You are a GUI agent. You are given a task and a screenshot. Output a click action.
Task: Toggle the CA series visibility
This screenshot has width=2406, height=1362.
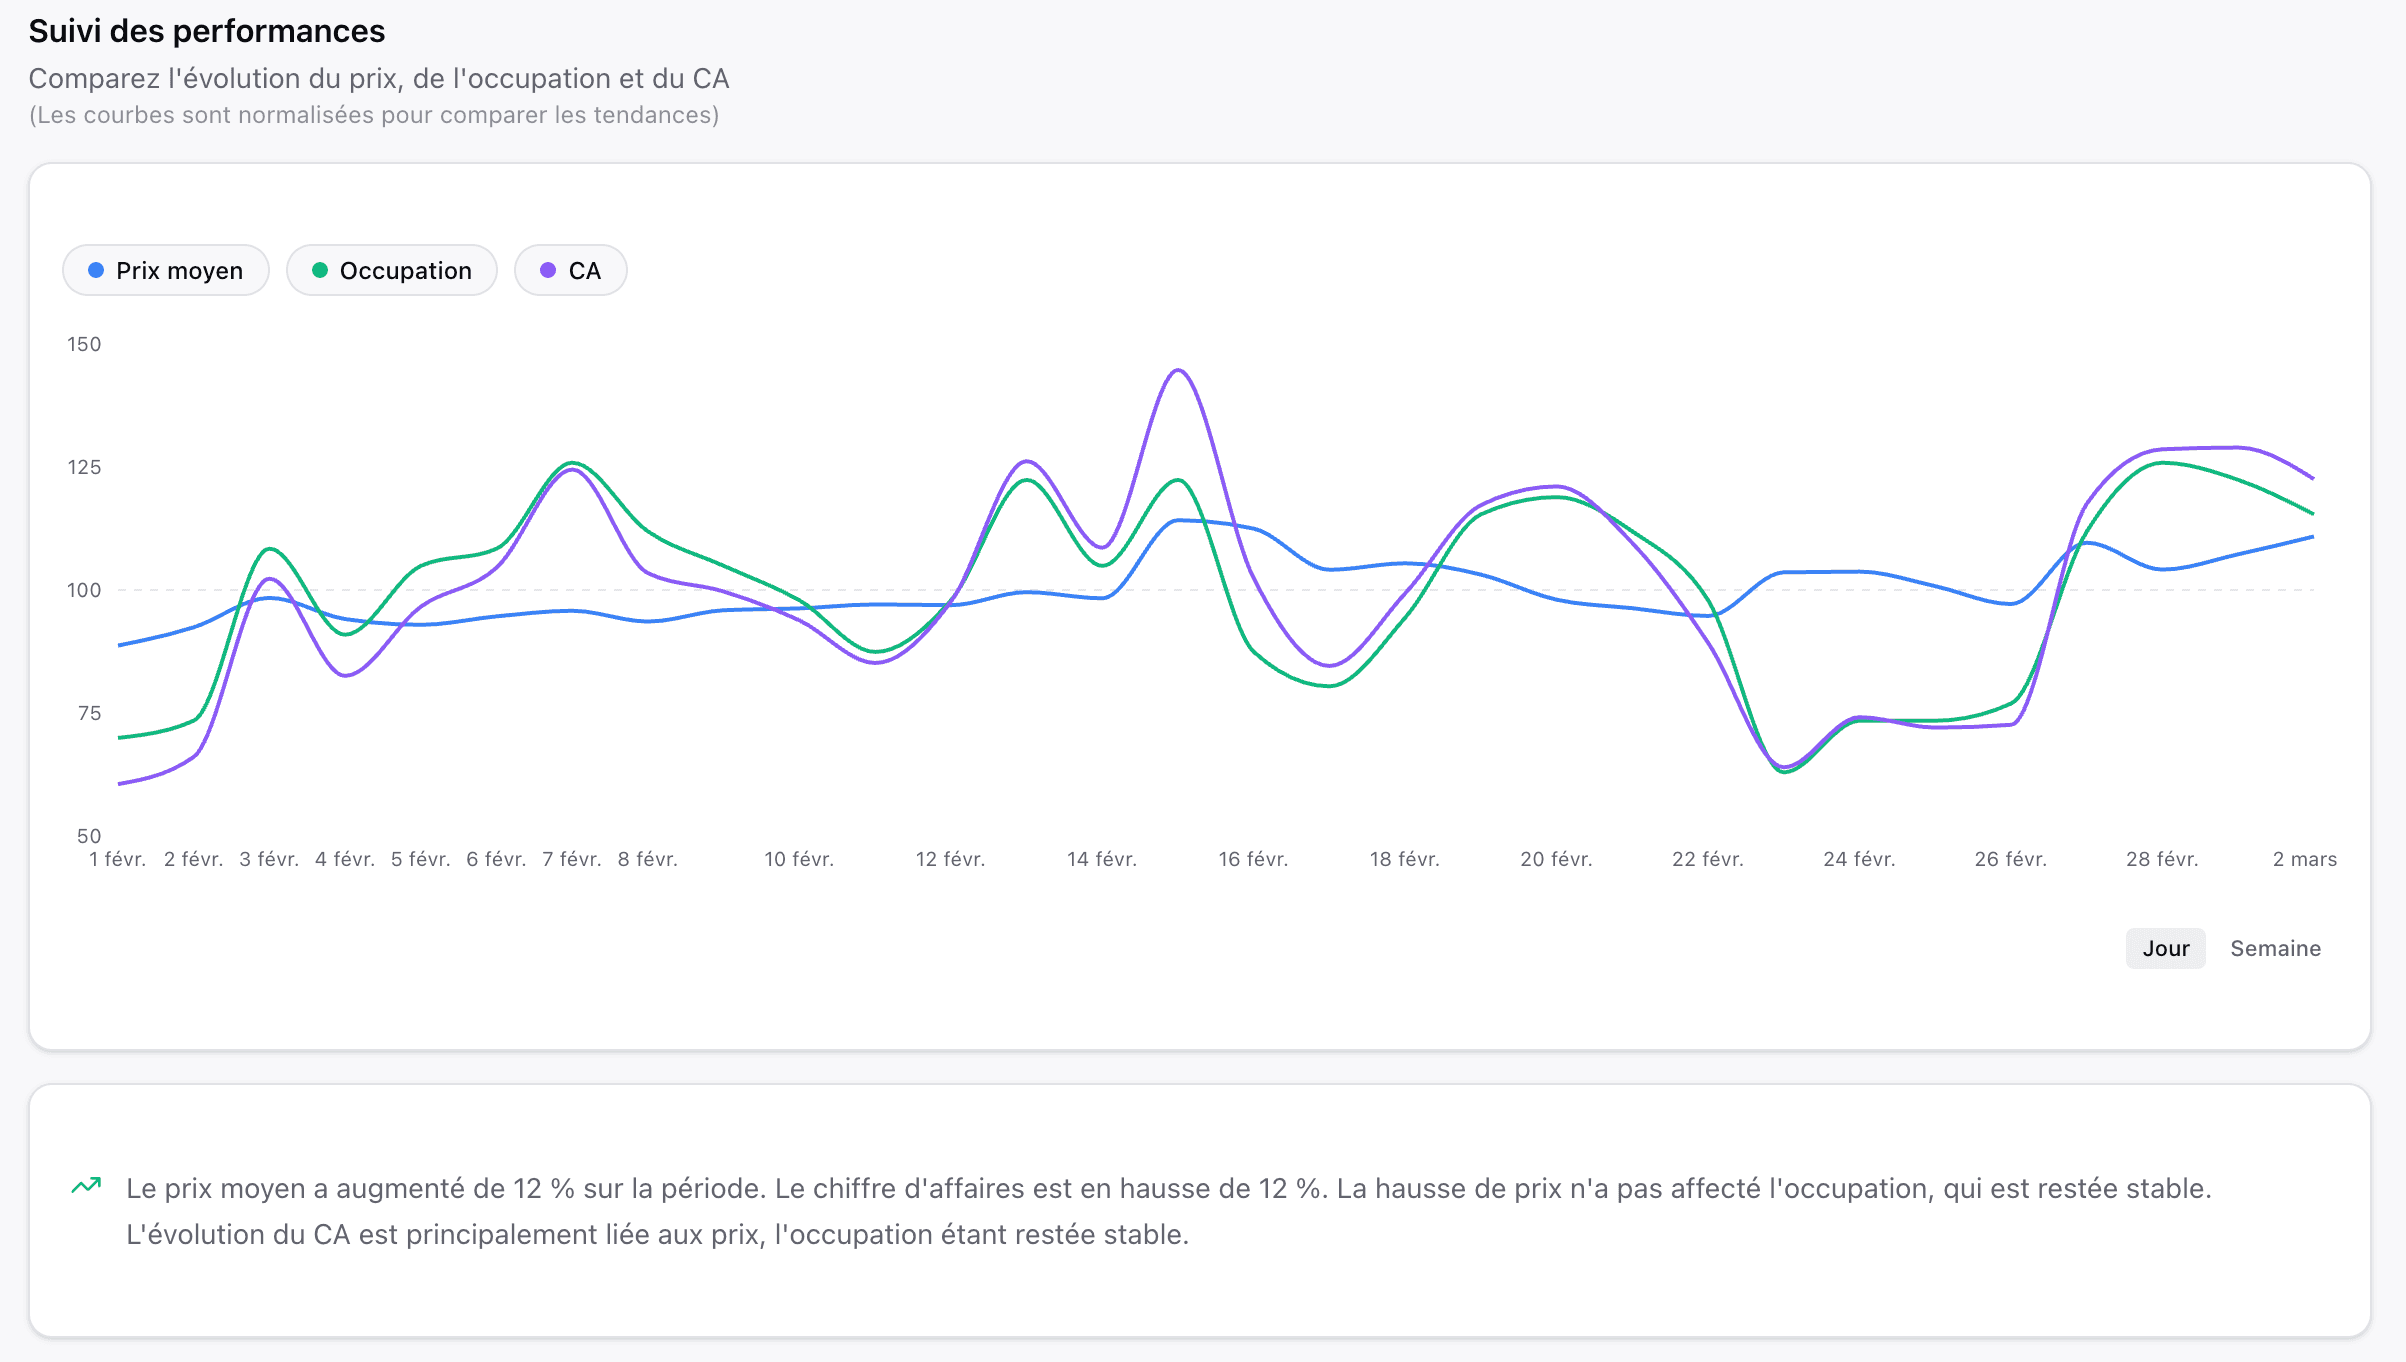570,270
